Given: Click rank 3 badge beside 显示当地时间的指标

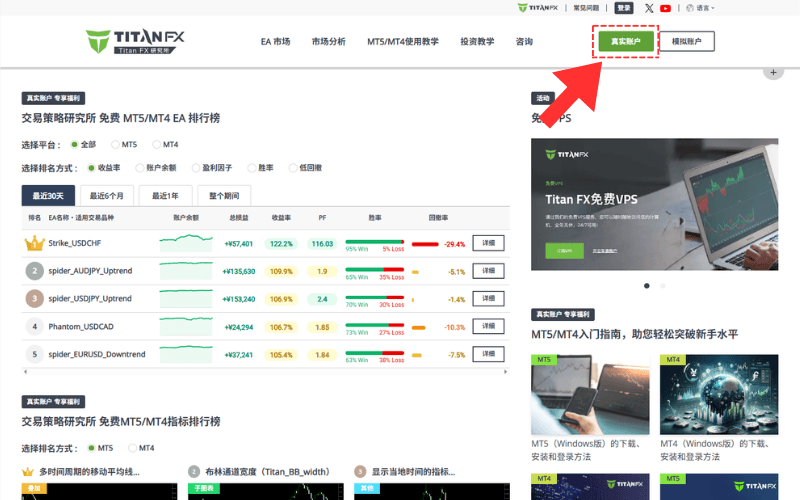Looking at the screenshot, I should [x=360, y=471].
